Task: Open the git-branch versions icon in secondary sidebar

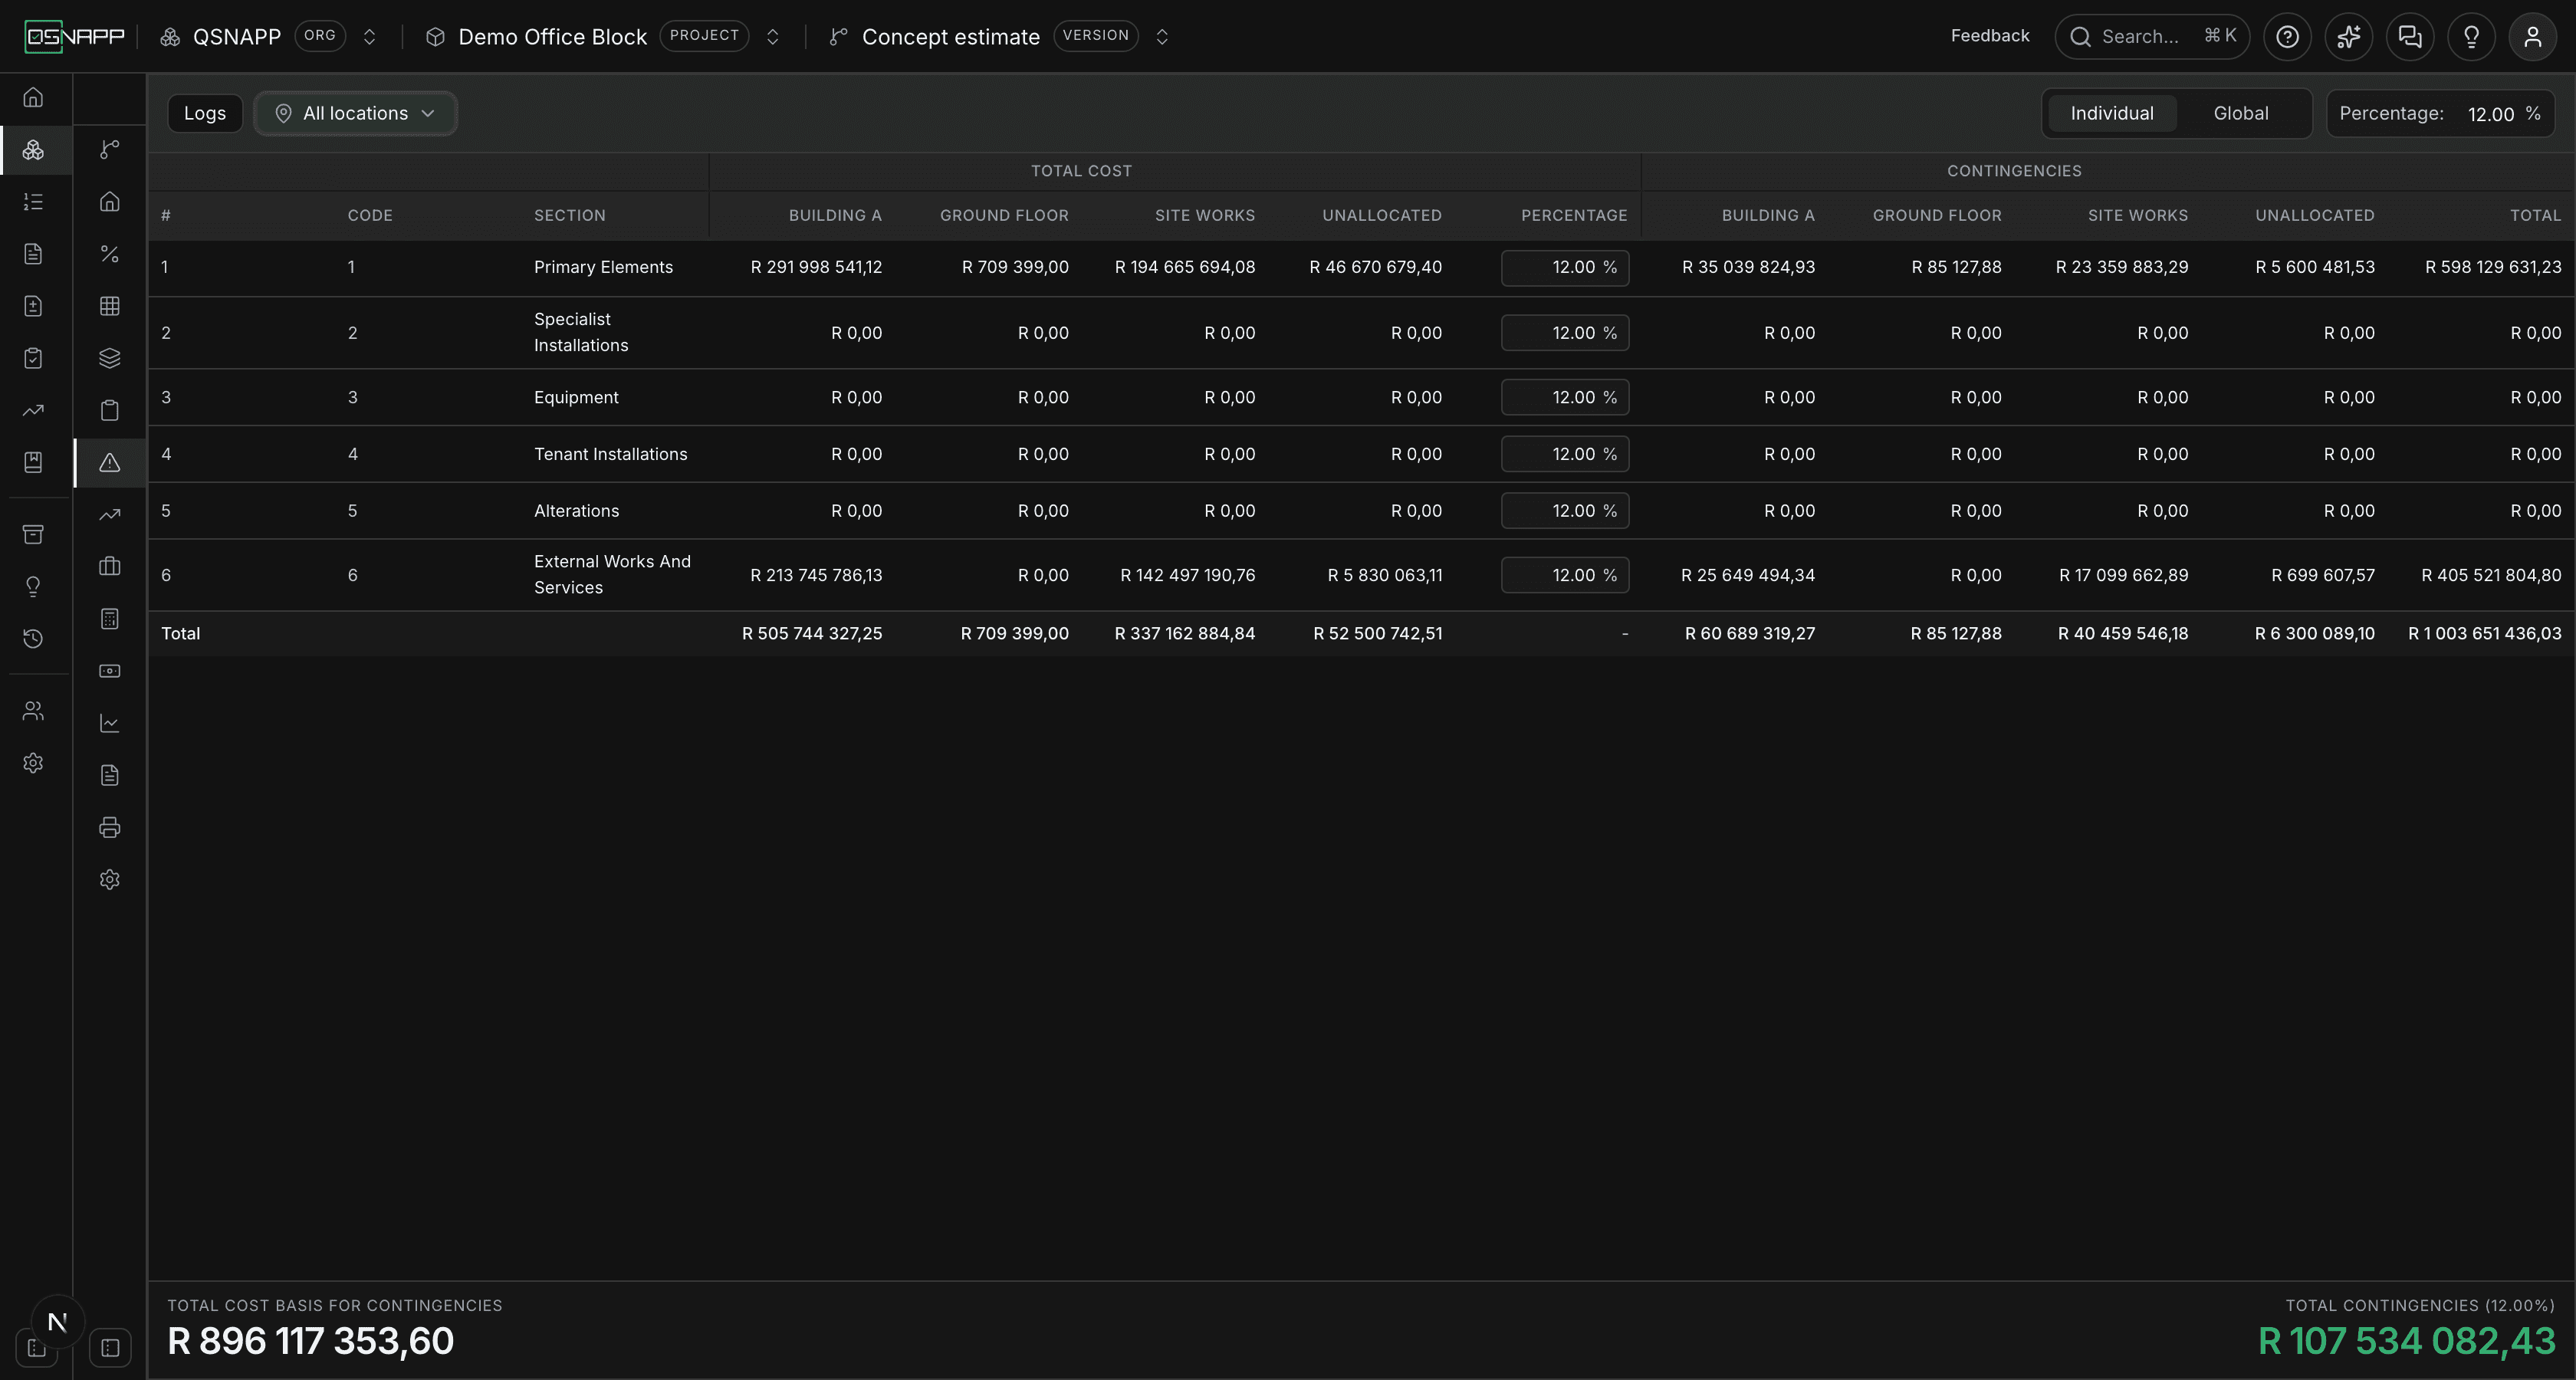Action: (110, 150)
